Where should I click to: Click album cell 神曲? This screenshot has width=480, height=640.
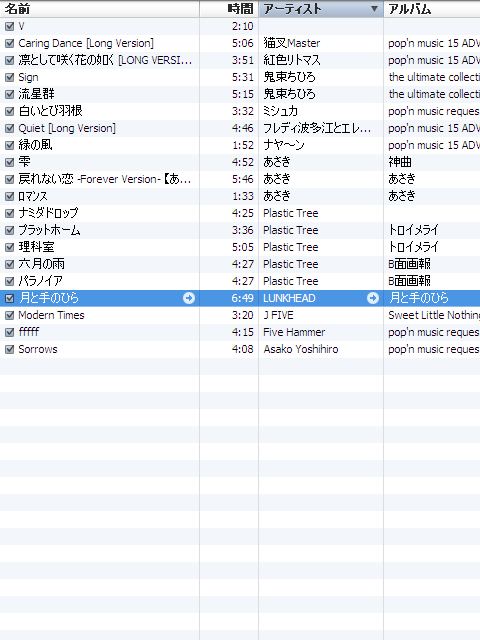tap(400, 162)
